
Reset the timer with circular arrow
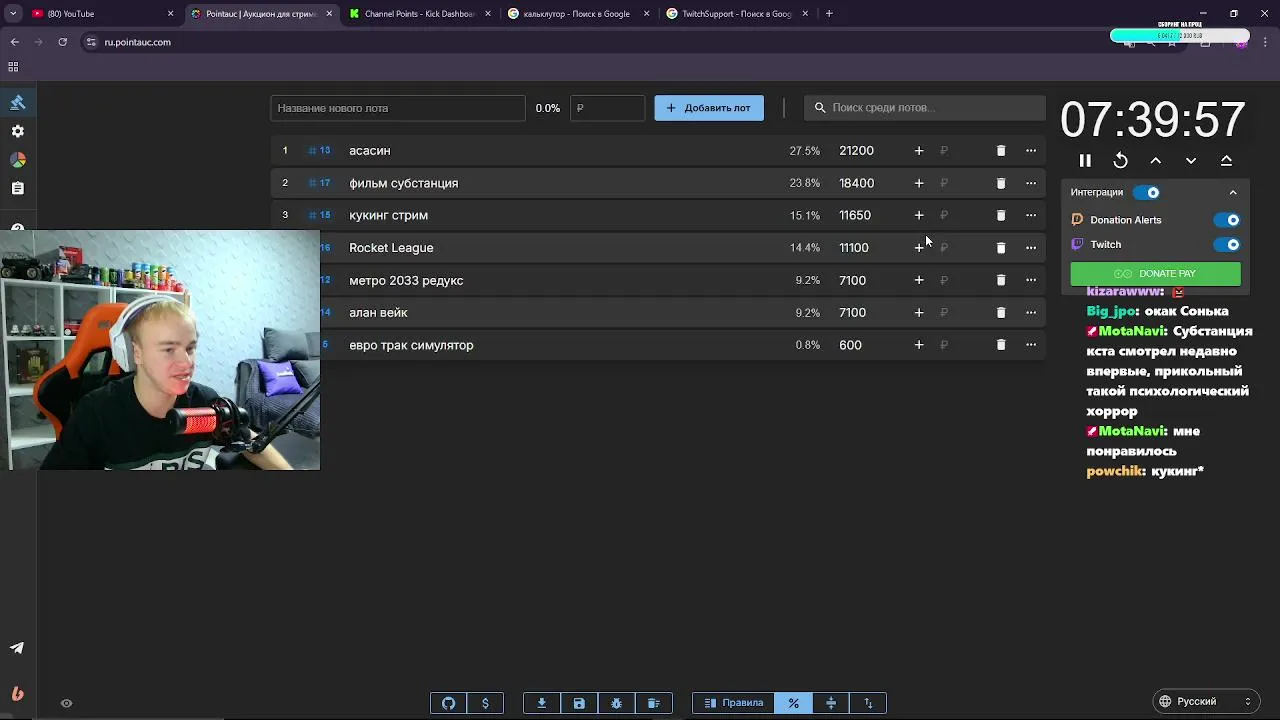pos(1120,160)
